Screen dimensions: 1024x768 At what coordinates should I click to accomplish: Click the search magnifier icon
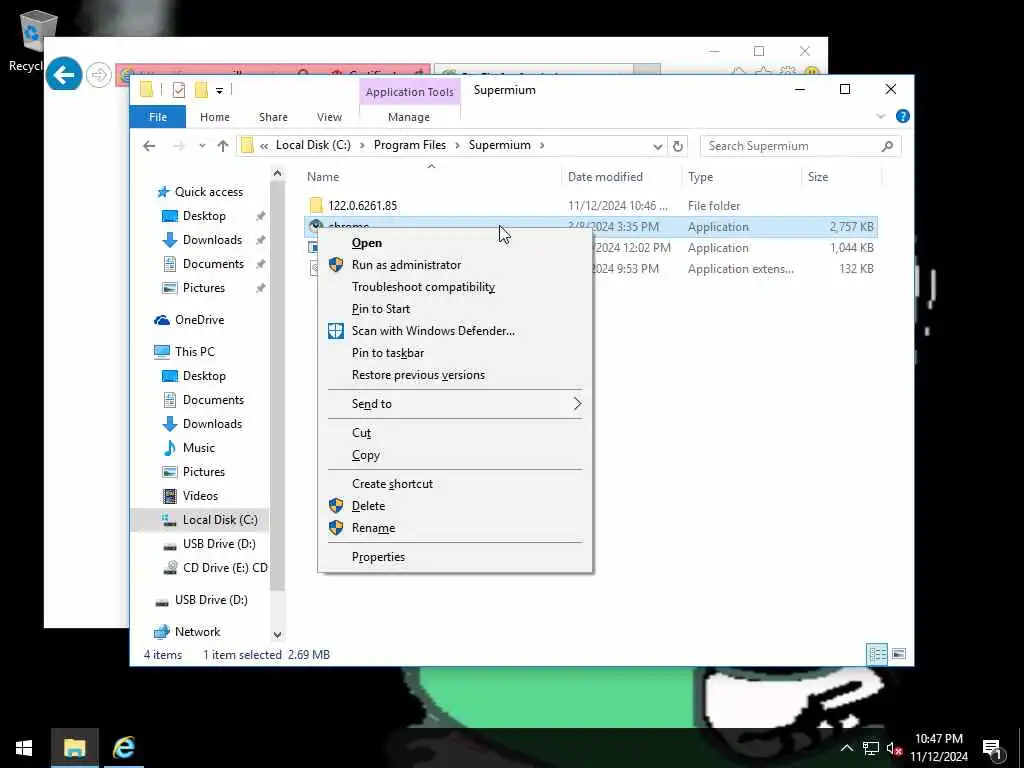click(887, 146)
